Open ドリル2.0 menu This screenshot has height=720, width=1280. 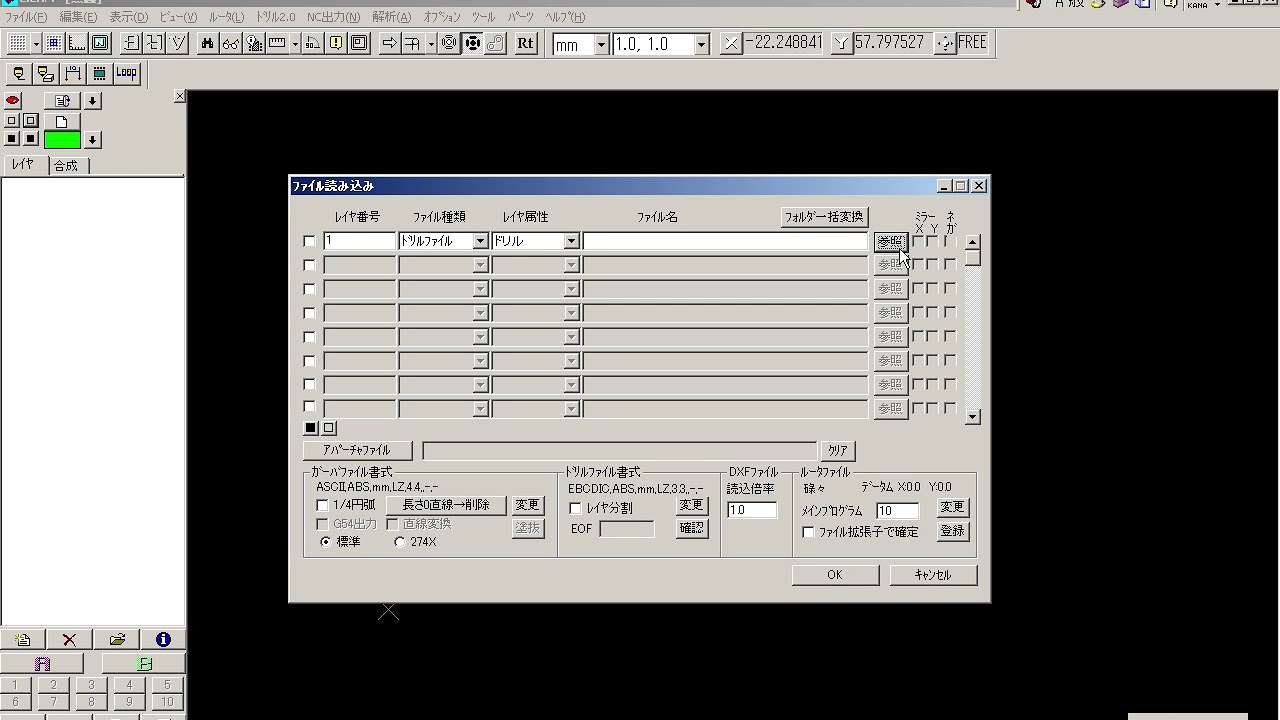click(275, 17)
